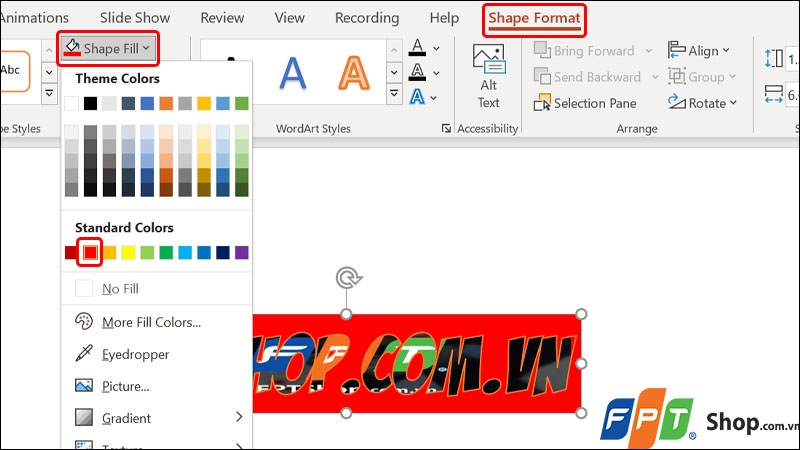The image size is (800, 450).
Task: Click the Gradient submenu arrow
Action: [239, 417]
